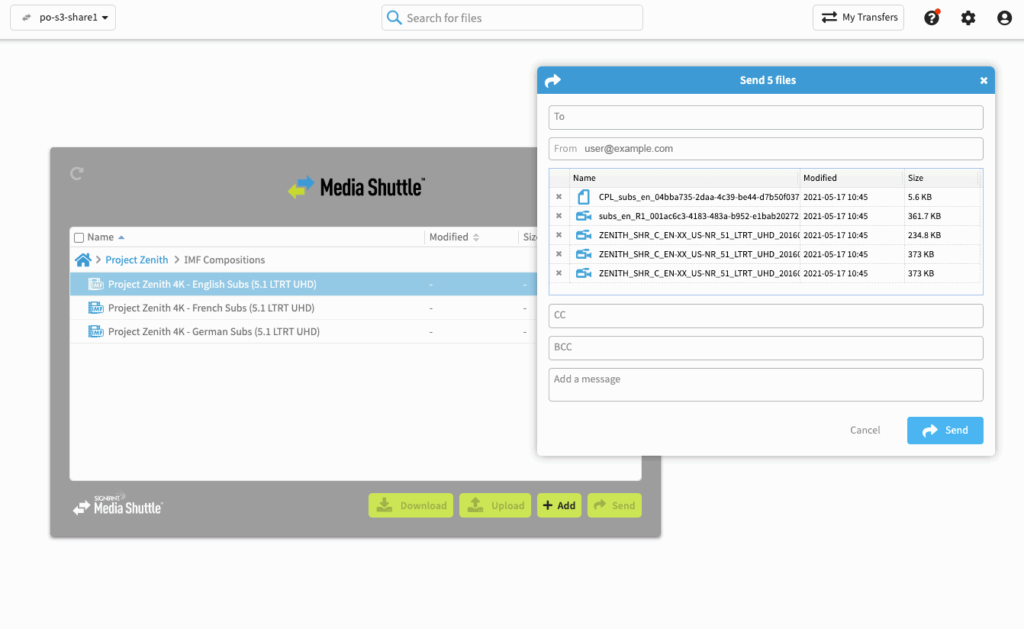Click the refresh icon in file browser
The height and width of the screenshot is (629, 1024).
point(77,174)
